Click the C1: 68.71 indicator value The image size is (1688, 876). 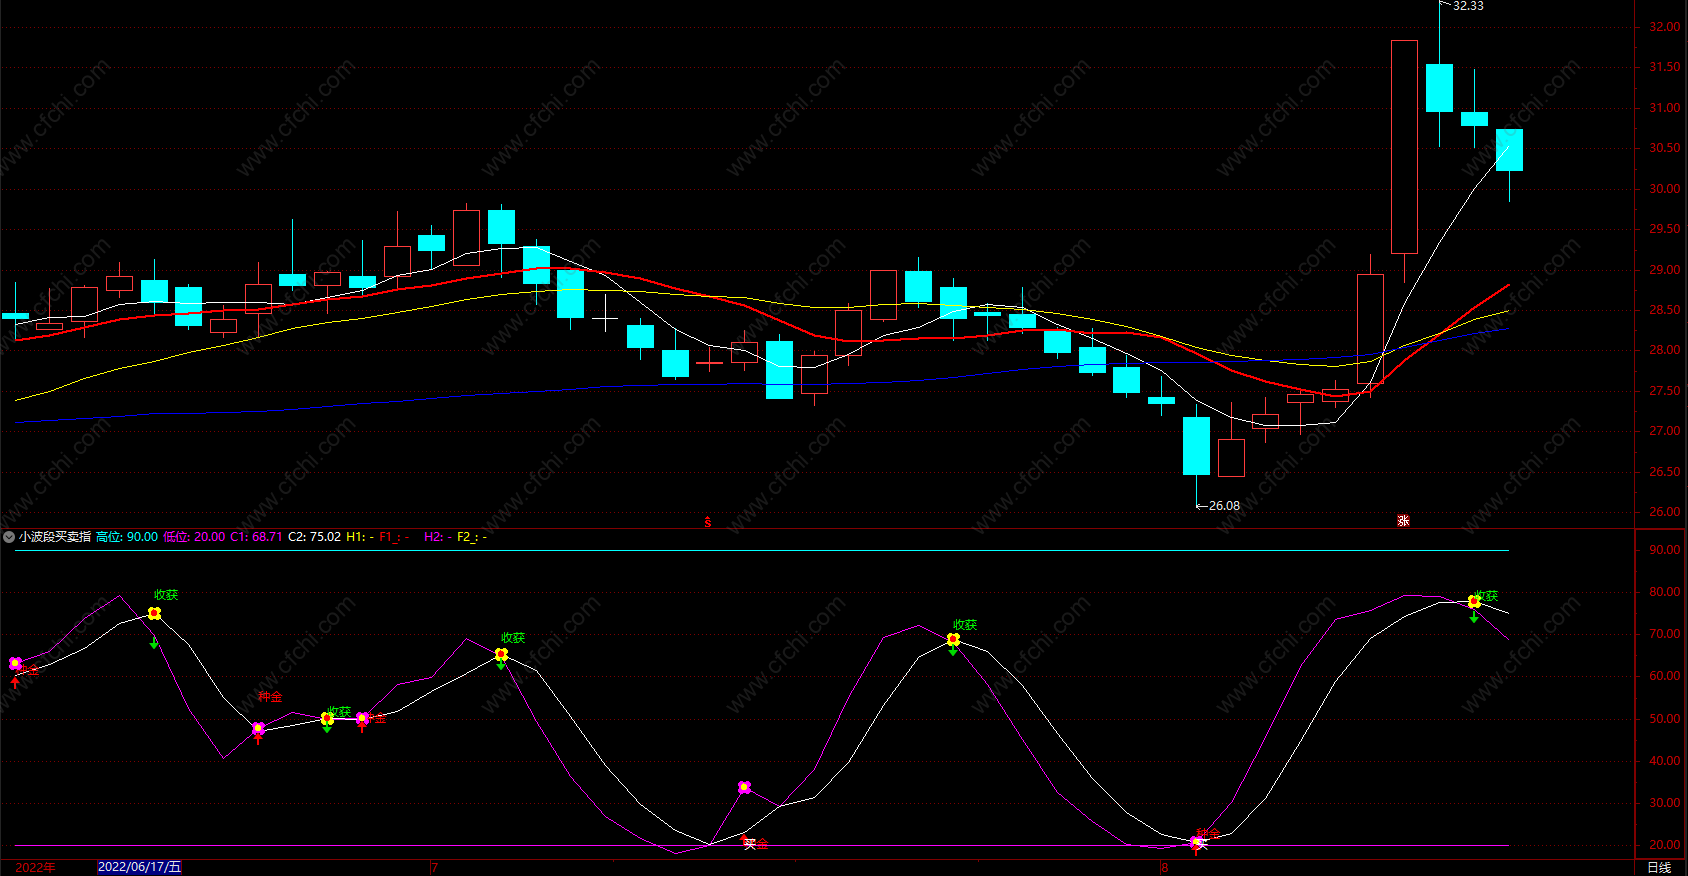coord(256,537)
